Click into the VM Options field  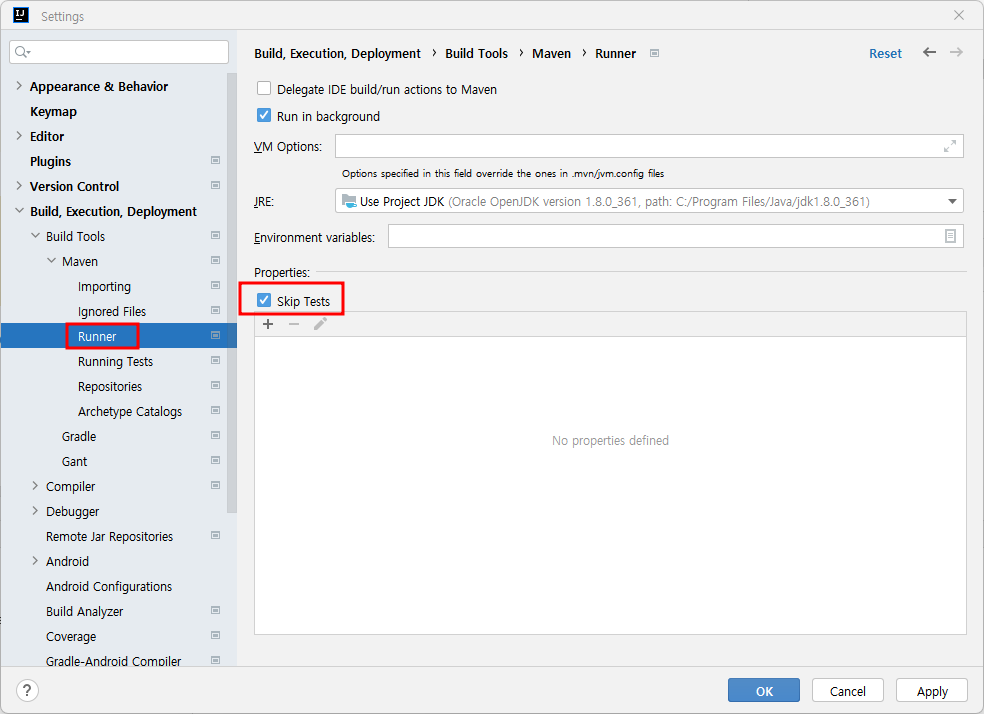pyautogui.click(x=649, y=146)
